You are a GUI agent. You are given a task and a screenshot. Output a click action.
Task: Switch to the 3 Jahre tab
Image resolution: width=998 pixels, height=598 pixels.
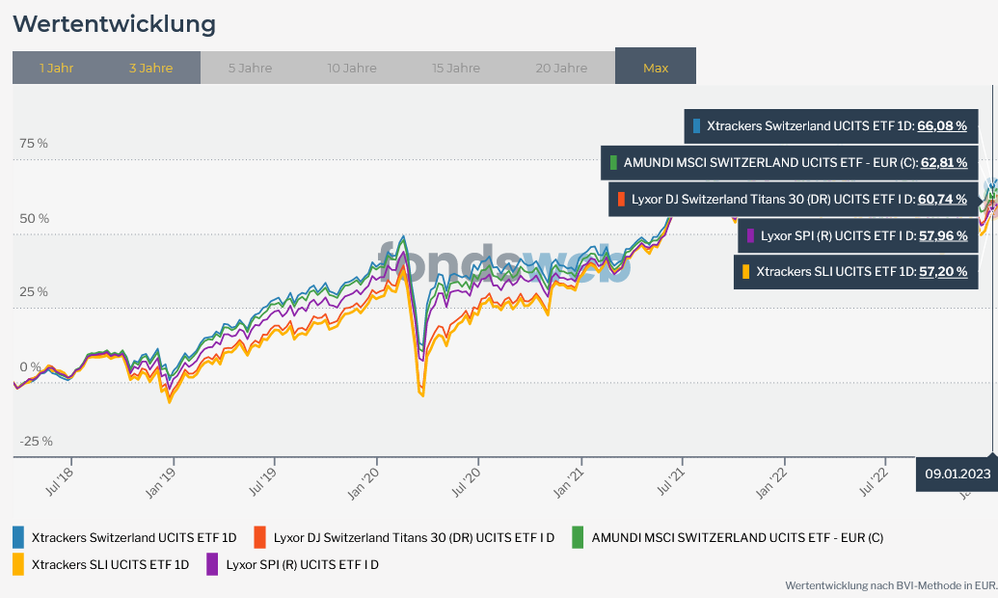pyautogui.click(x=151, y=68)
